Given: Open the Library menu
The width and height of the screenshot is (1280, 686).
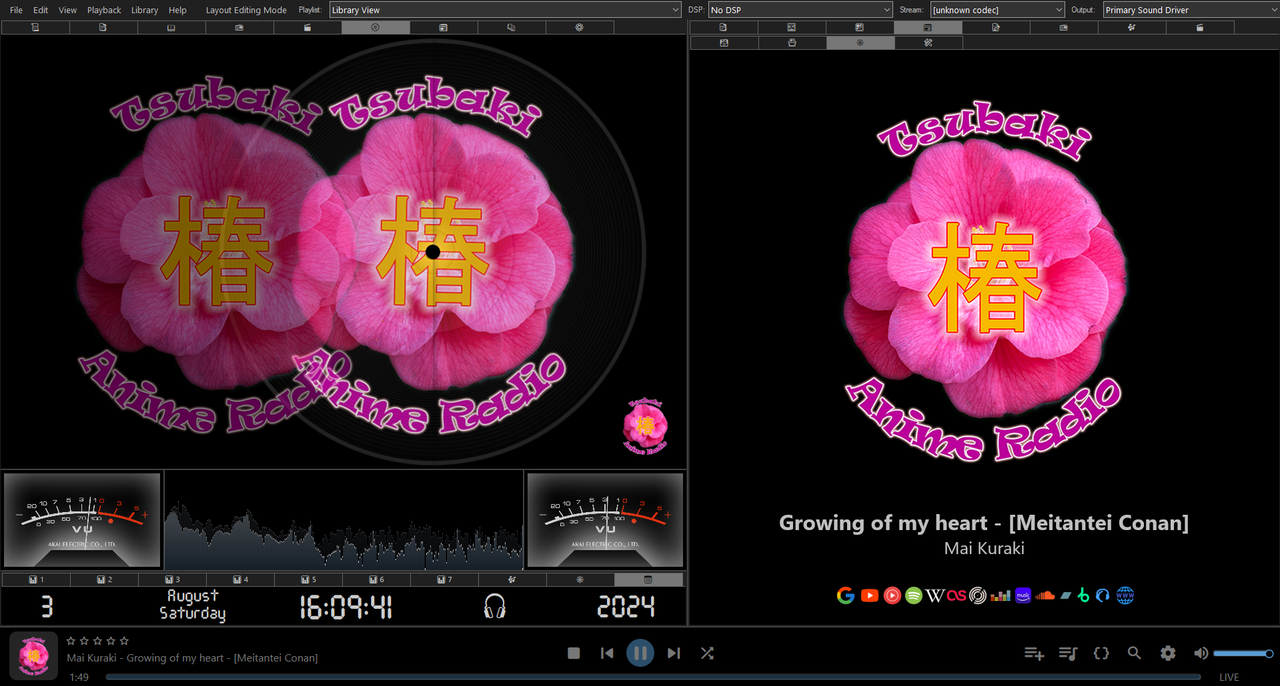Looking at the screenshot, I should click(145, 10).
